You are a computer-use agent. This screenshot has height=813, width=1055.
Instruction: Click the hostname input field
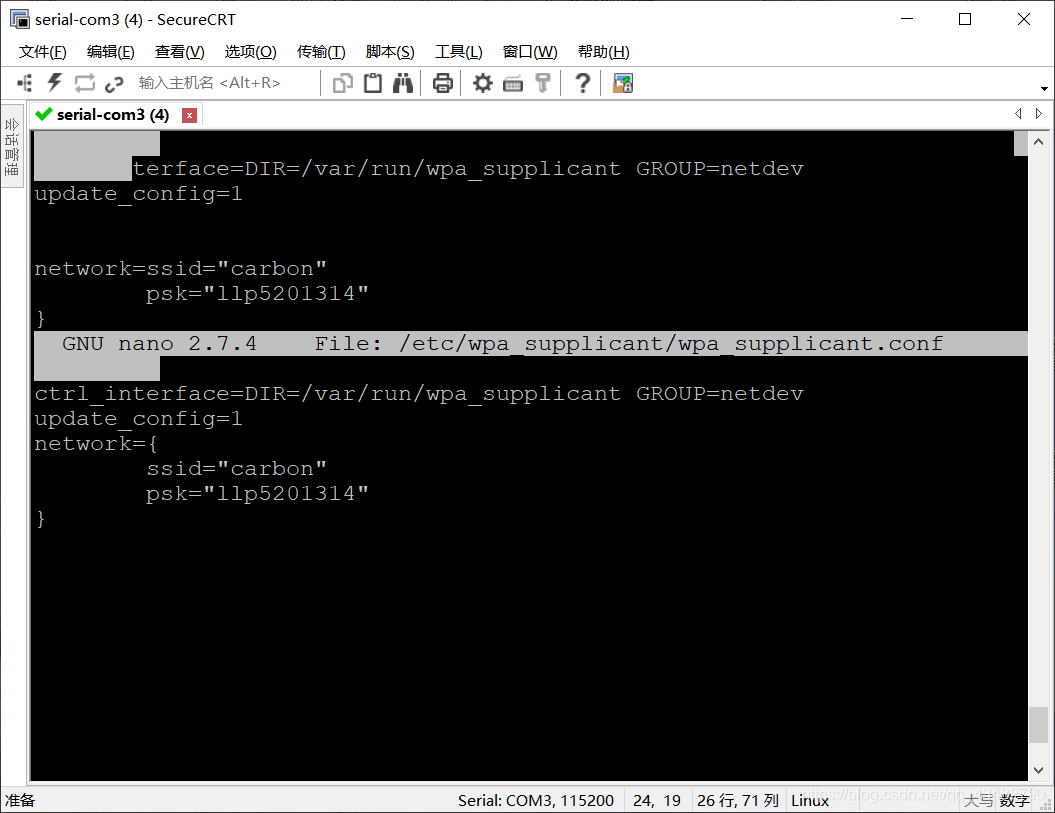(x=225, y=83)
